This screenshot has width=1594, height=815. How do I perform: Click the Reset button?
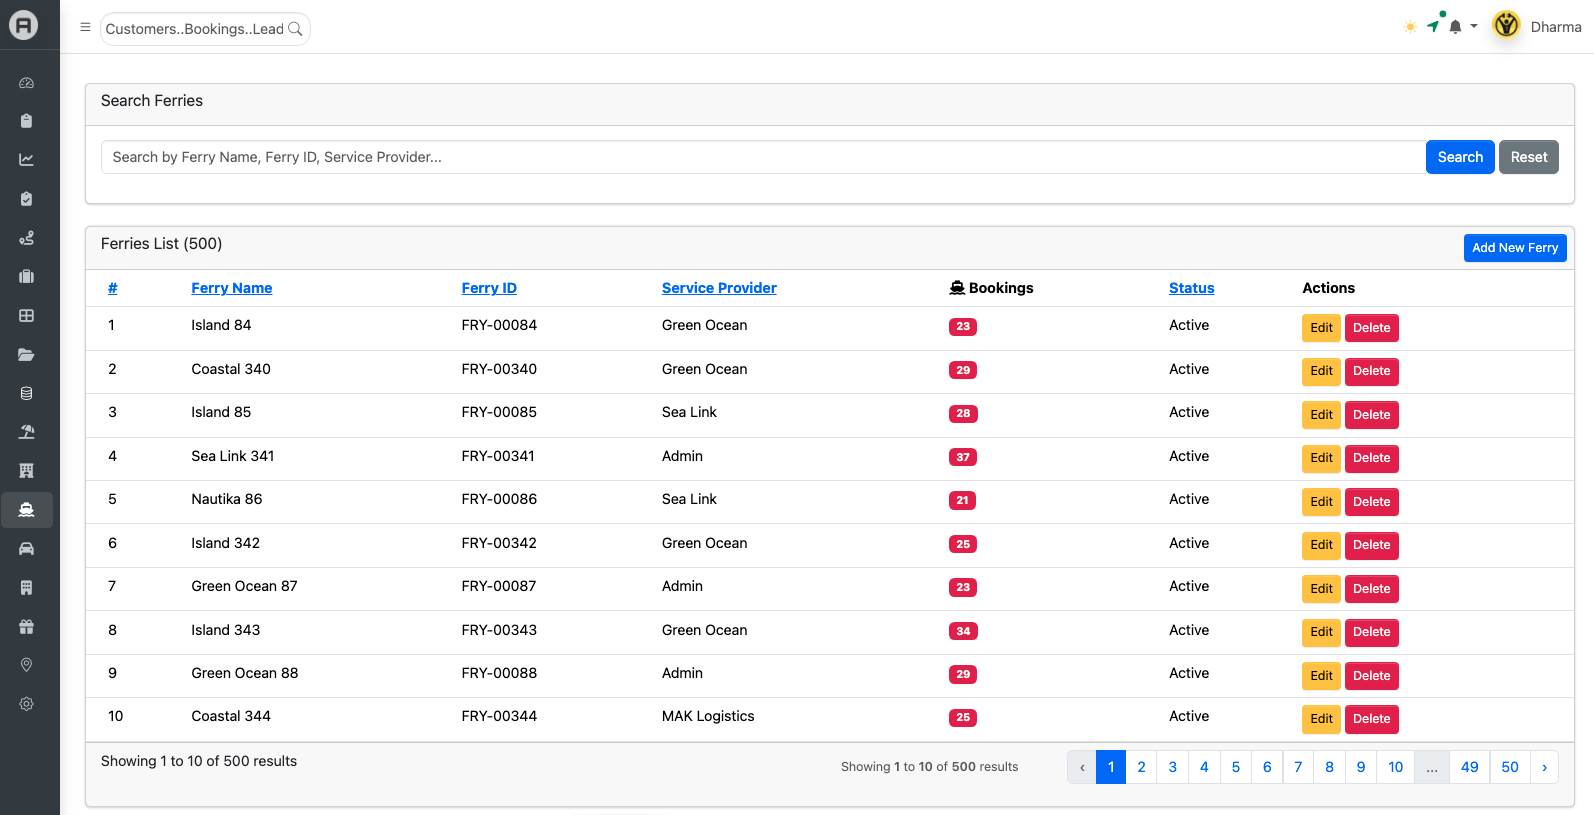pos(1529,157)
